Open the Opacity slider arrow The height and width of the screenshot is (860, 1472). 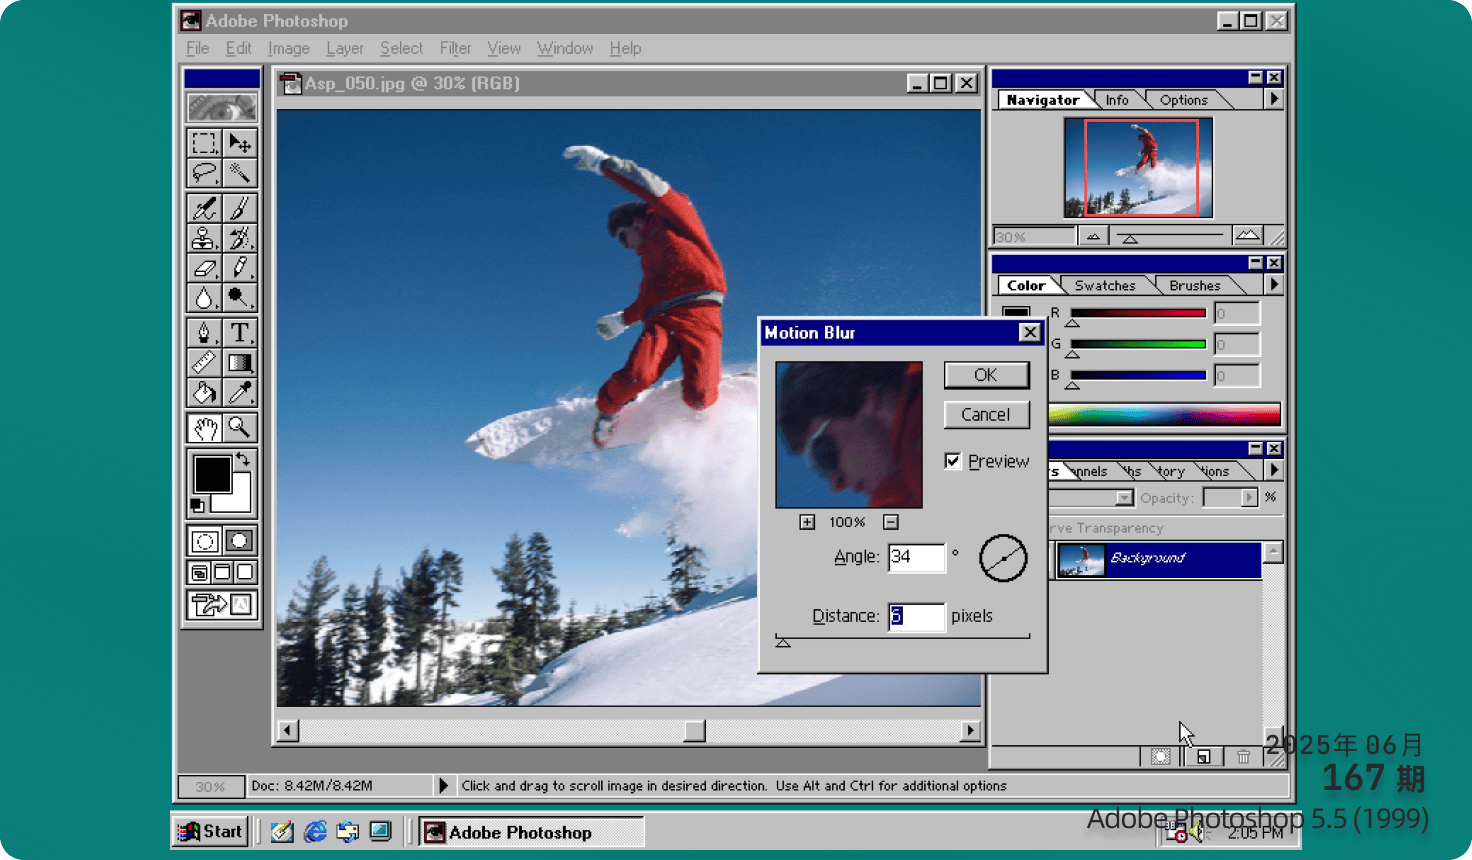click(x=1248, y=497)
